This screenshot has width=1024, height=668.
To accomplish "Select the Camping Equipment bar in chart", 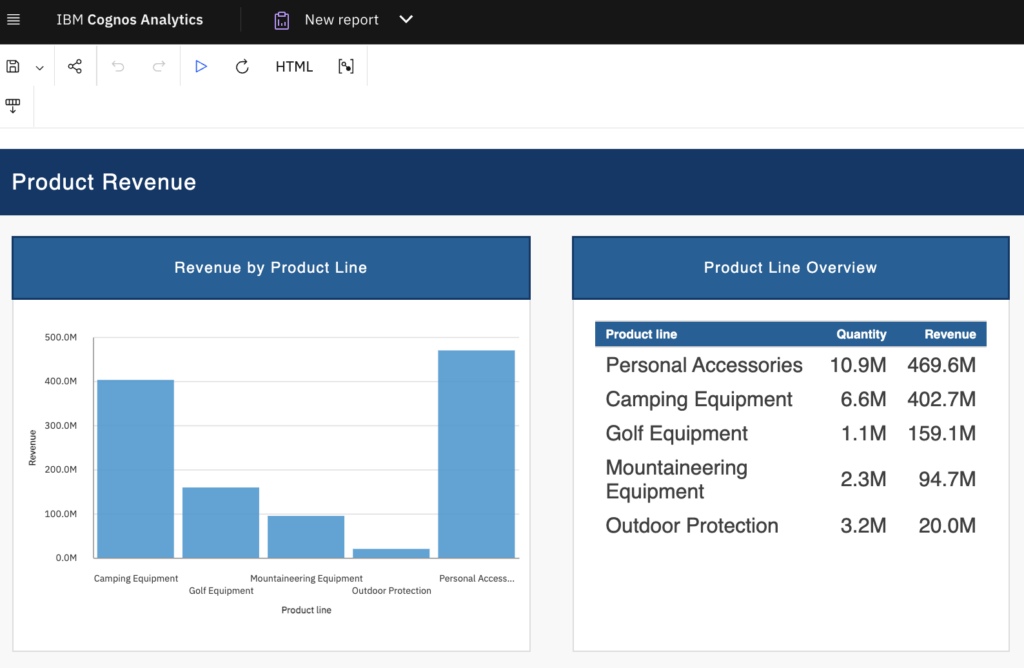I will point(135,468).
